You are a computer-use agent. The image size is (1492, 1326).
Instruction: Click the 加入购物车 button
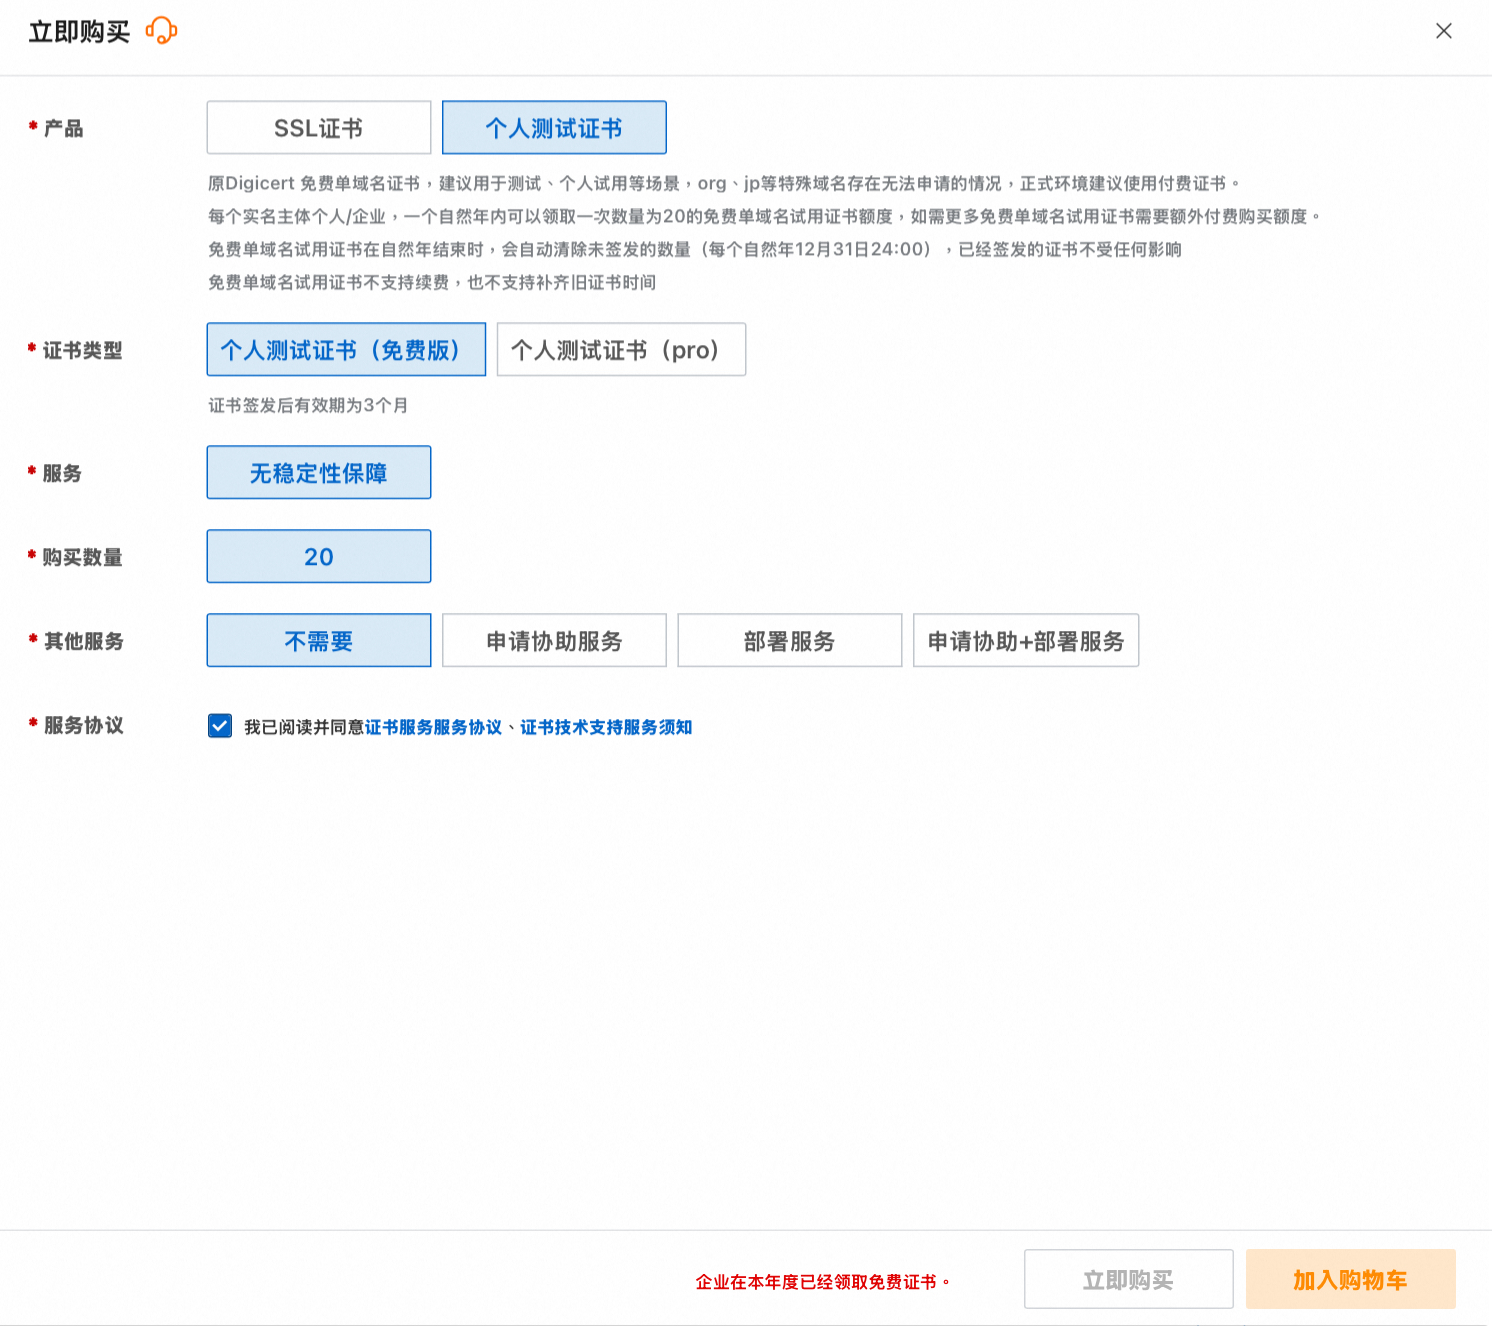(1350, 1279)
